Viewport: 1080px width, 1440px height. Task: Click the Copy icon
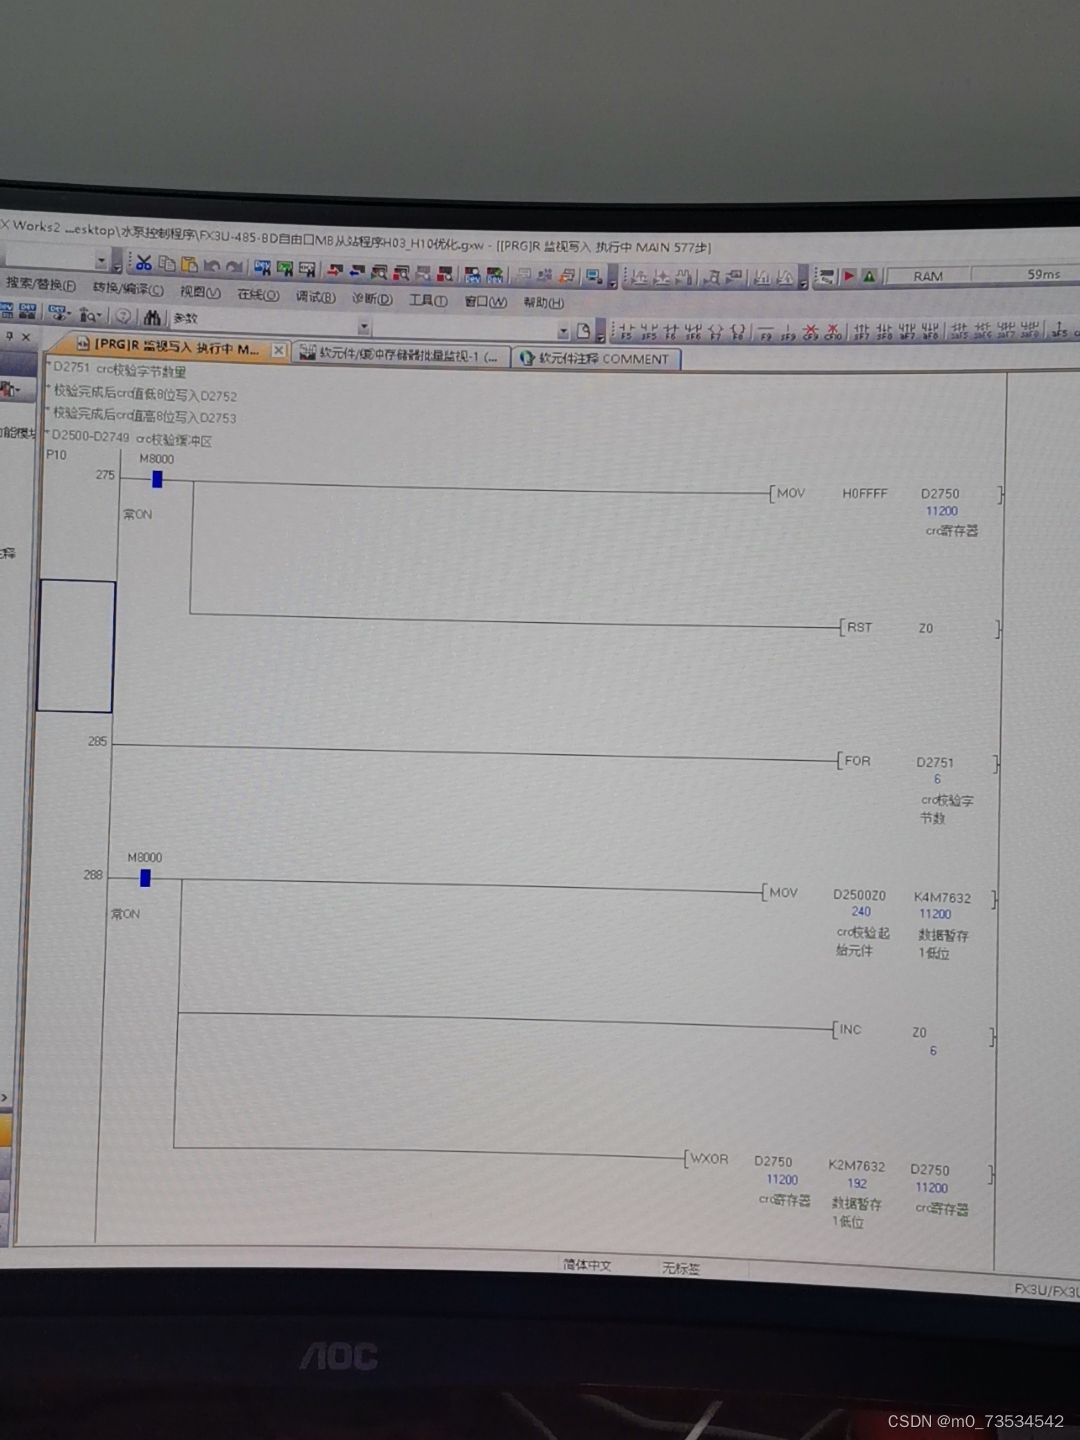[x=166, y=263]
